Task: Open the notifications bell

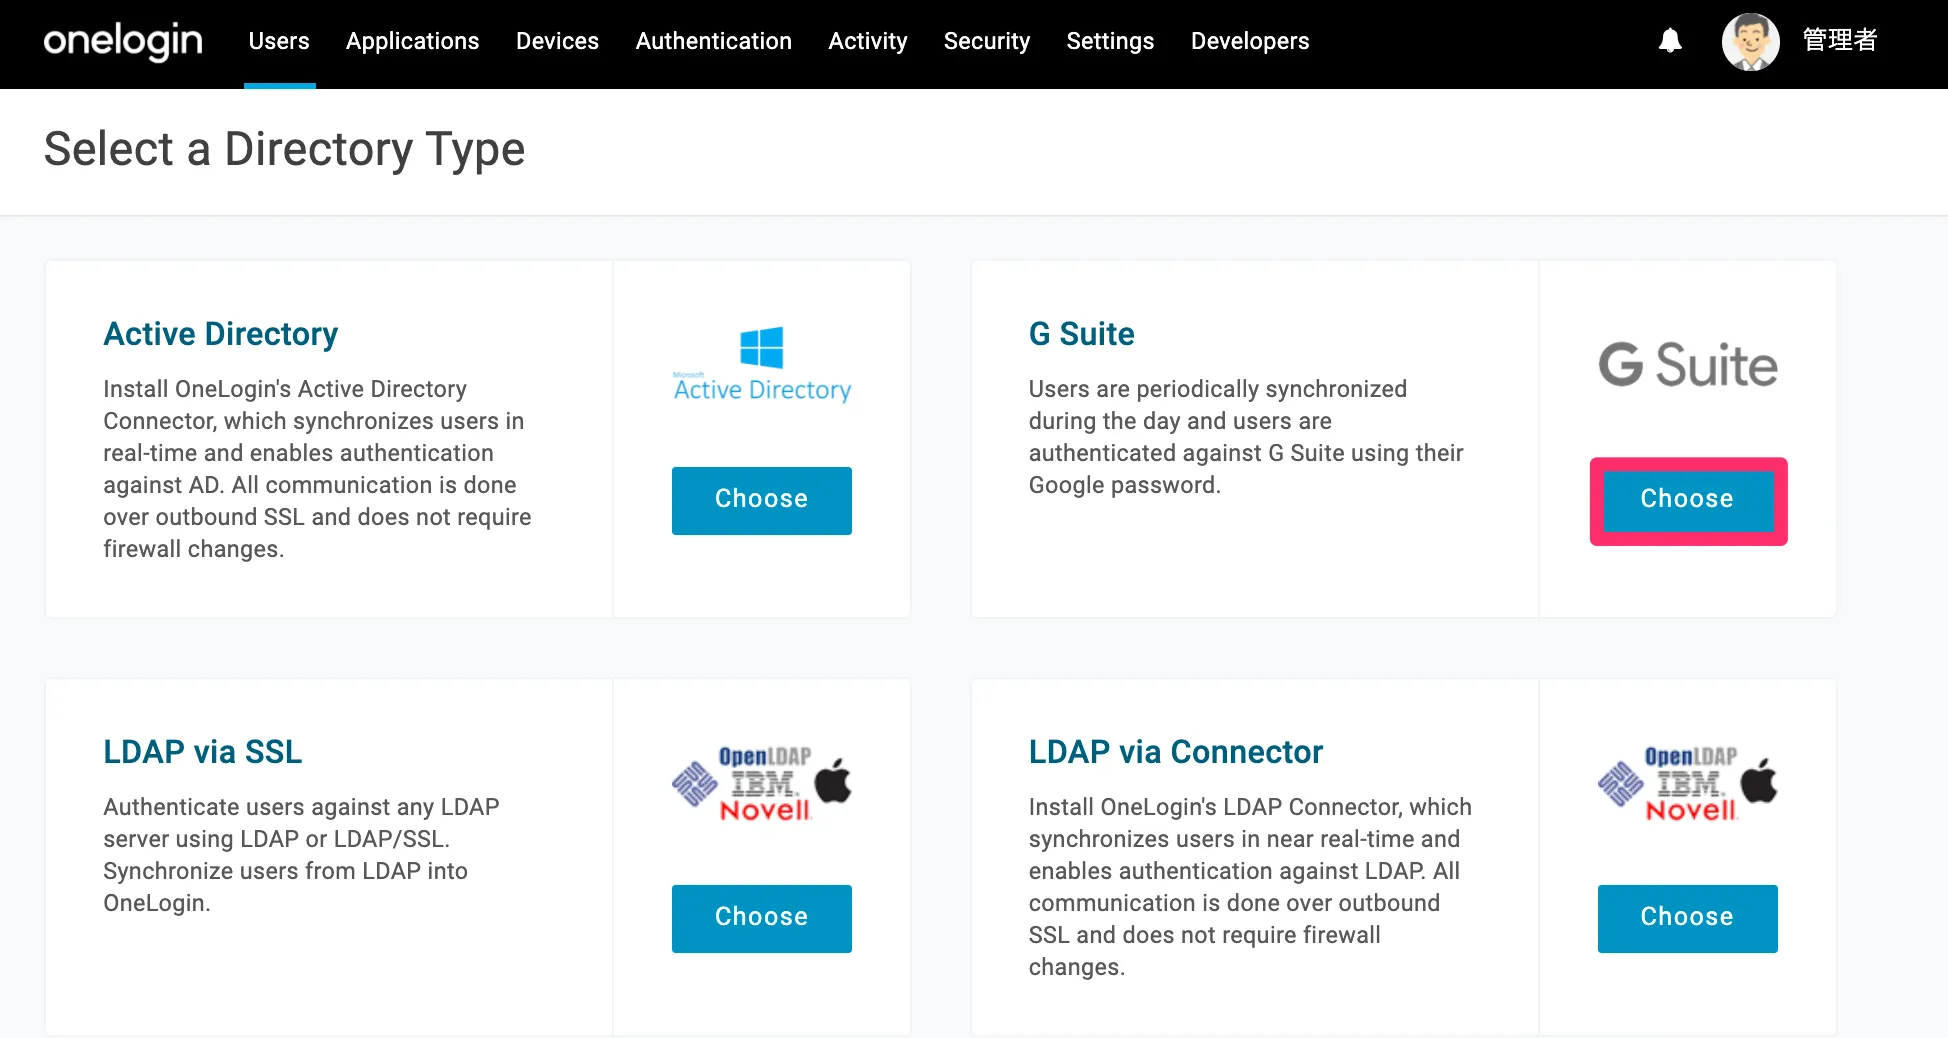Action: click(x=1669, y=41)
